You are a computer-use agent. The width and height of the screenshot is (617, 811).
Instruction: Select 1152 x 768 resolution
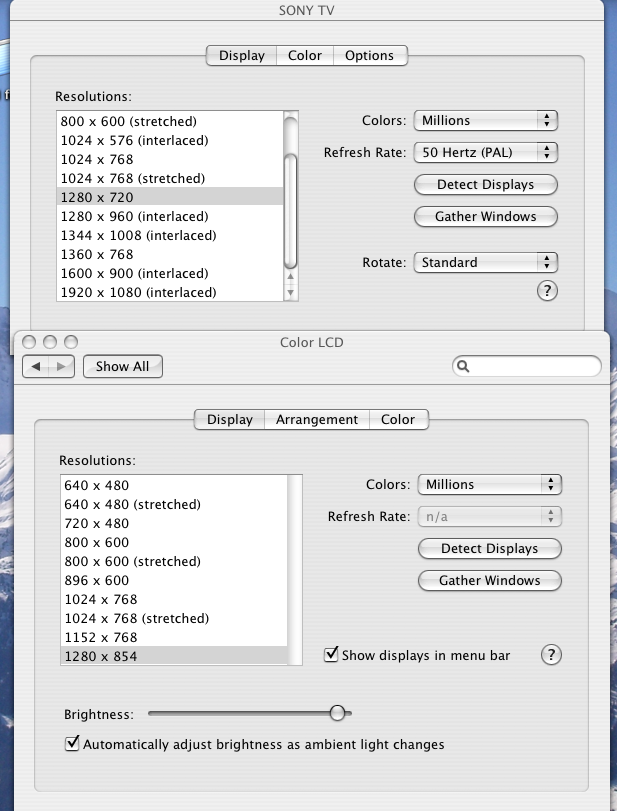[174, 637]
